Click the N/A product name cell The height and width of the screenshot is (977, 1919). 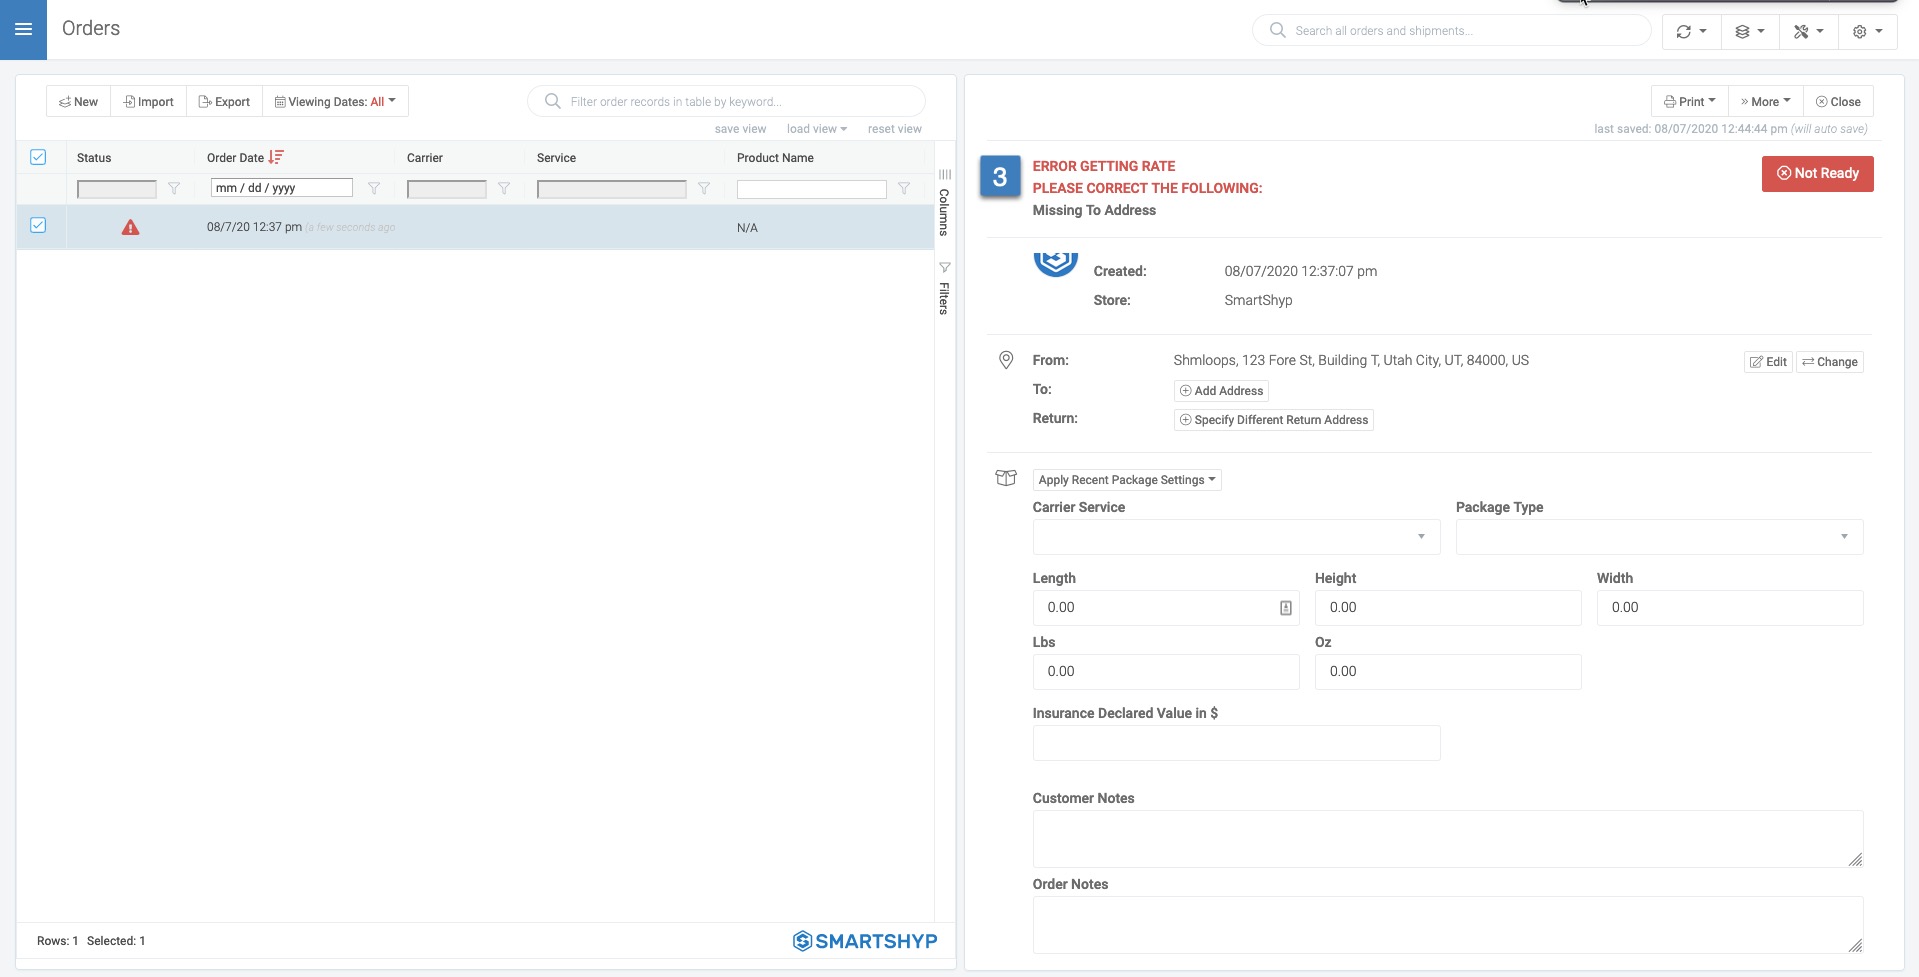coord(747,228)
